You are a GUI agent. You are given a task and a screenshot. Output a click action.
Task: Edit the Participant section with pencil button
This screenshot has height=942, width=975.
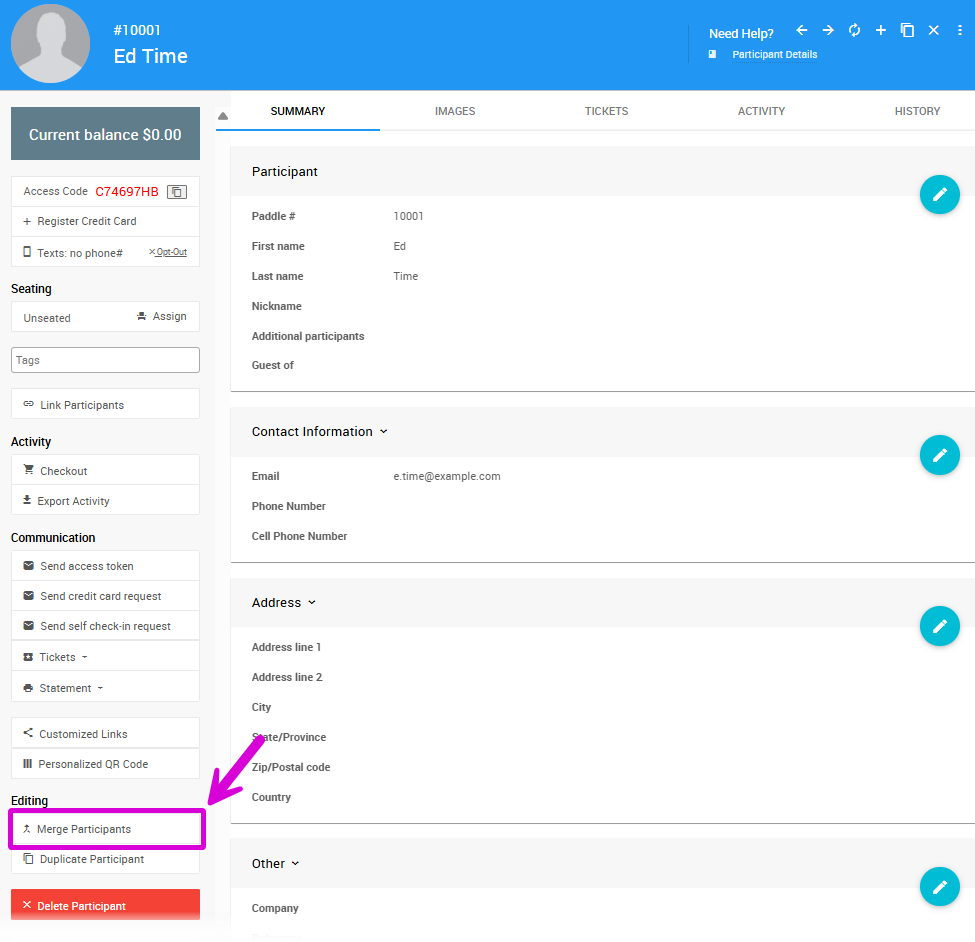click(939, 195)
